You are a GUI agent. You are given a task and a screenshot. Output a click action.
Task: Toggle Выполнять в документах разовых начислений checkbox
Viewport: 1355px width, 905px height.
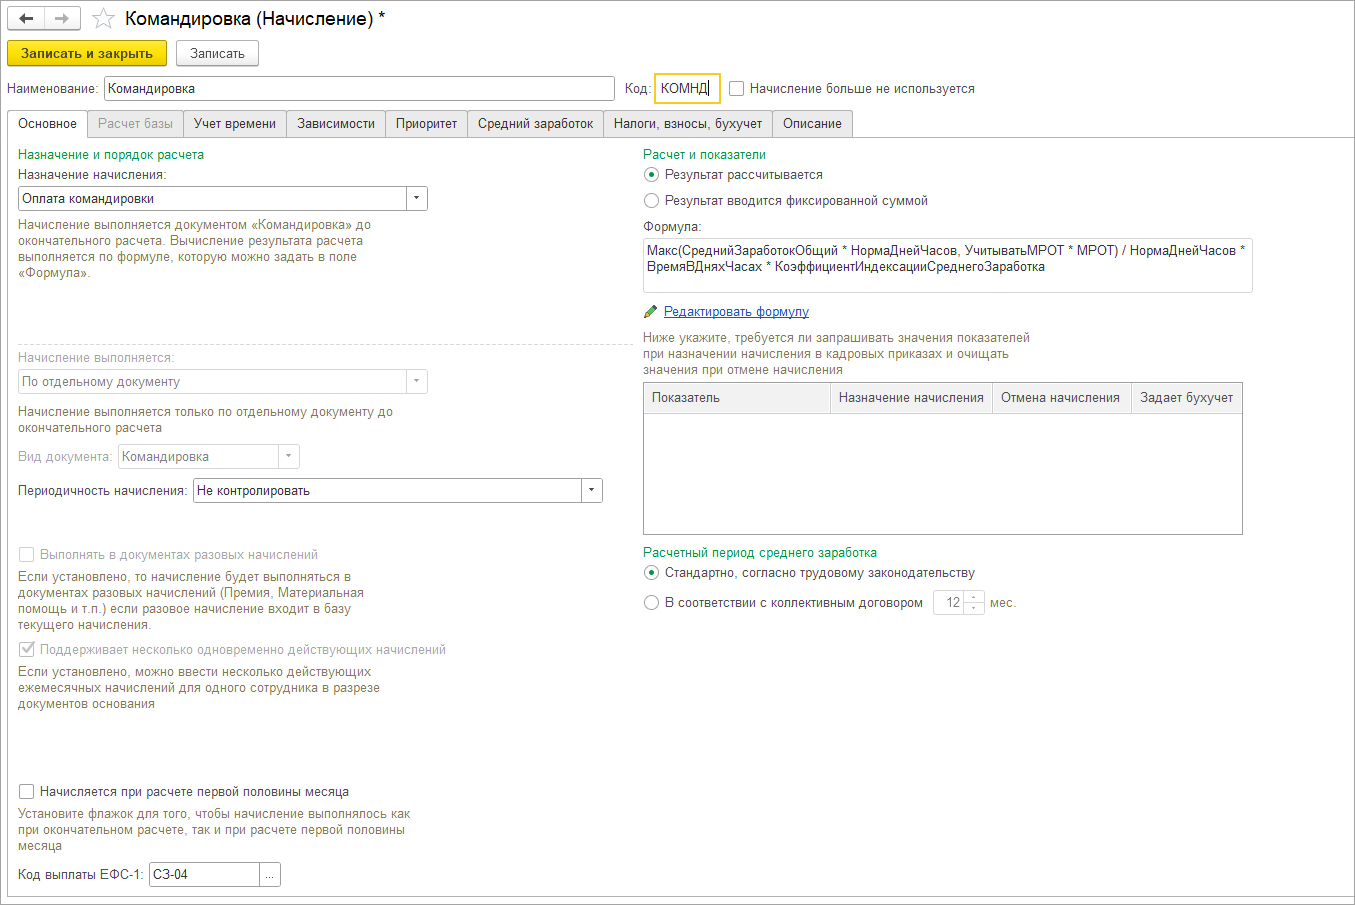click(x=27, y=555)
